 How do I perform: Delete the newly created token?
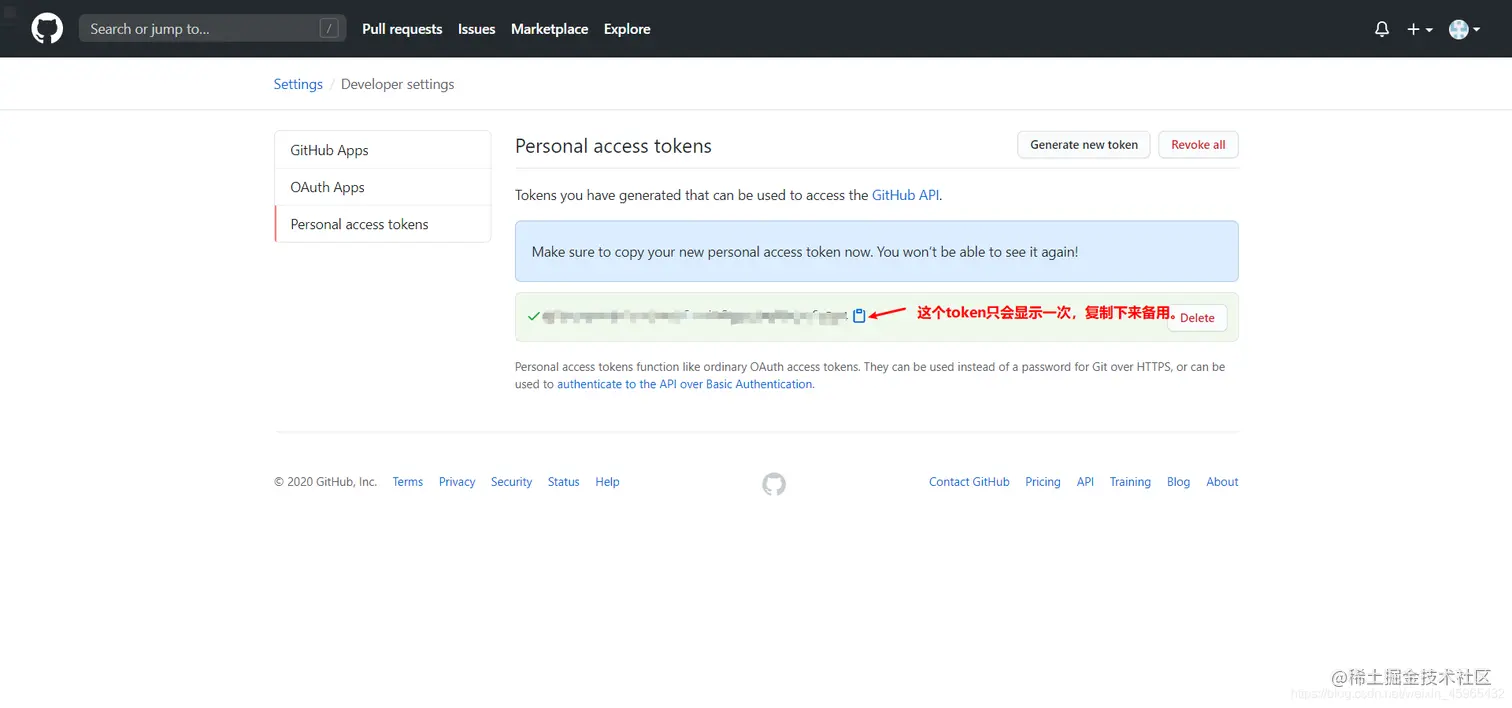coord(1197,318)
